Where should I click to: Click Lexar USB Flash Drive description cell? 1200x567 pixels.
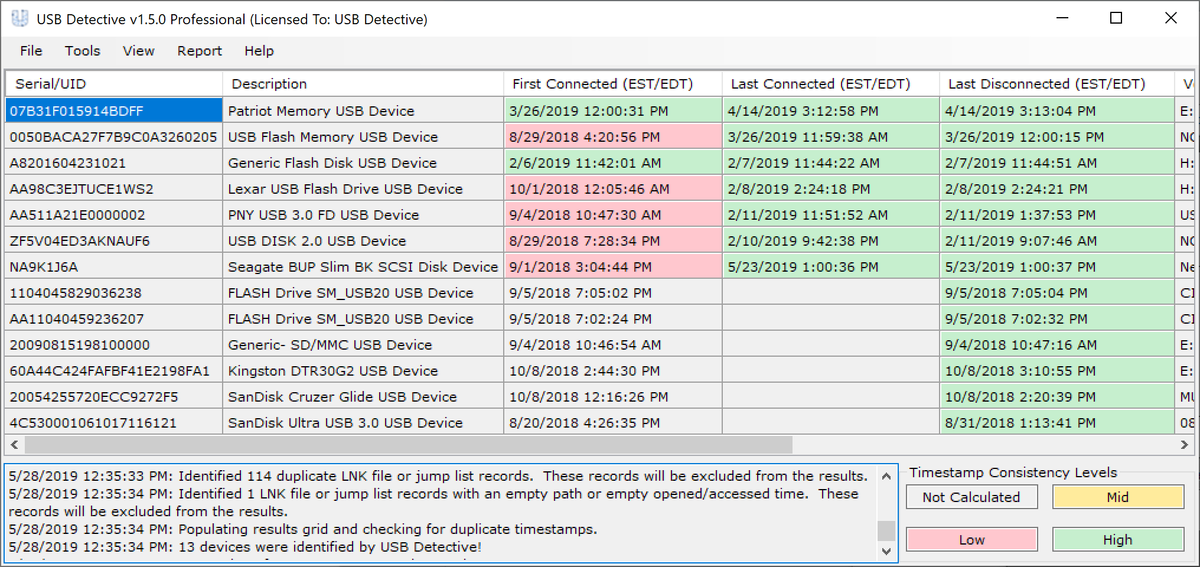click(363, 189)
